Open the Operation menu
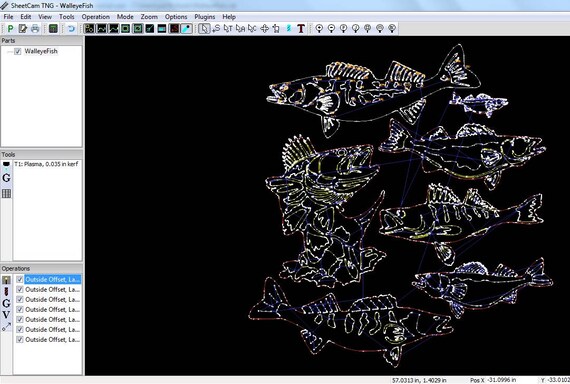 [x=95, y=17]
